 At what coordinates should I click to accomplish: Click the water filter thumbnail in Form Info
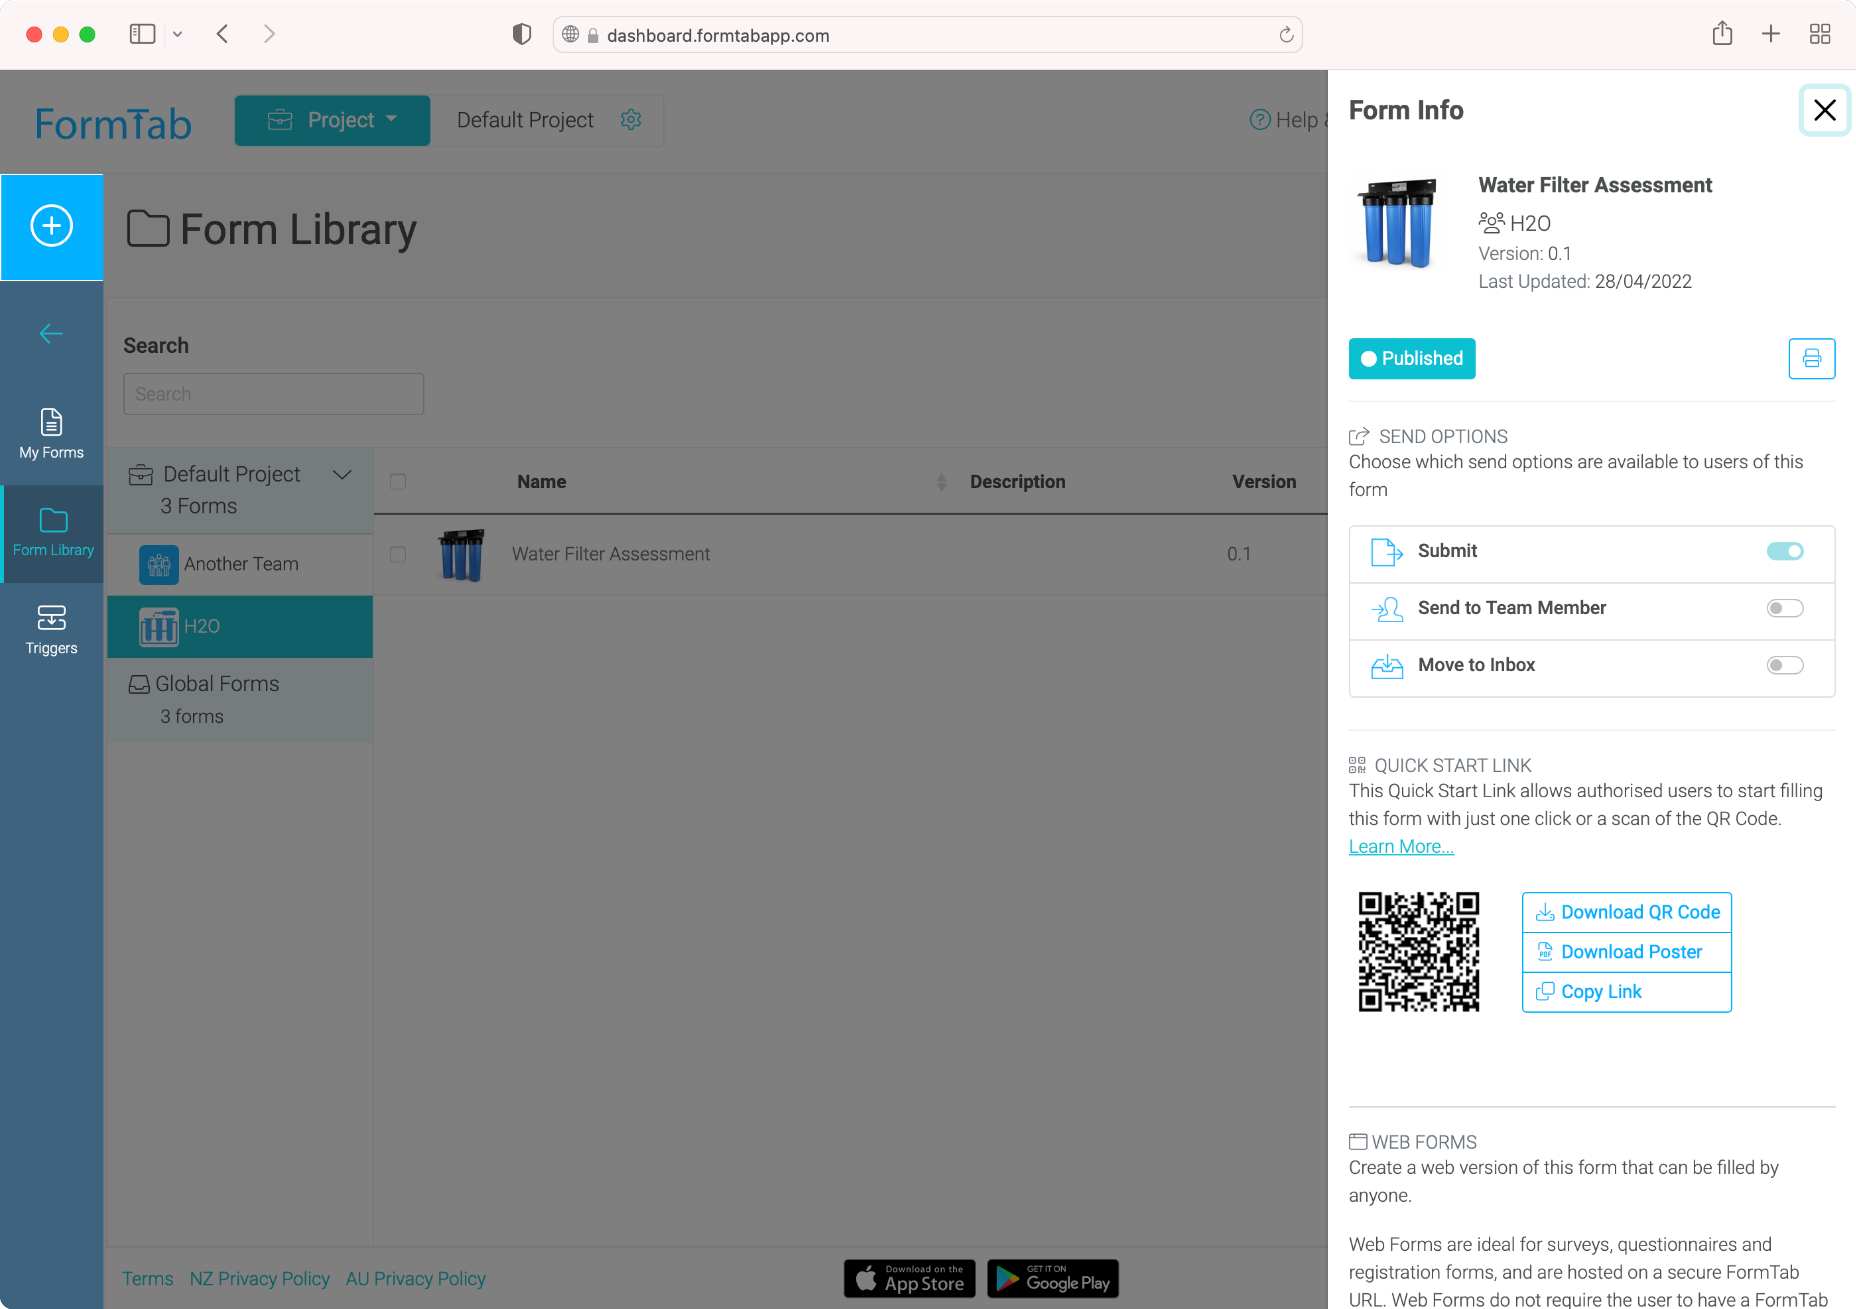[1398, 223]
